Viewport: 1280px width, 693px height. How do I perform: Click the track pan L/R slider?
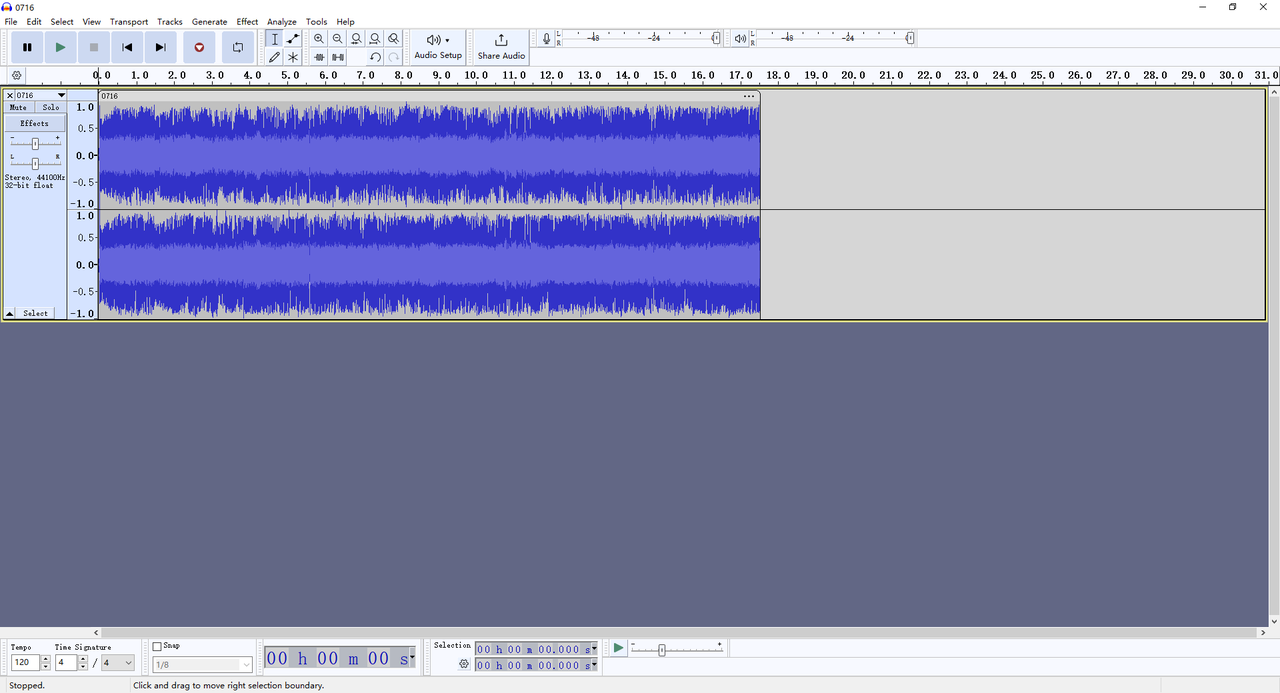click(35, 163)
